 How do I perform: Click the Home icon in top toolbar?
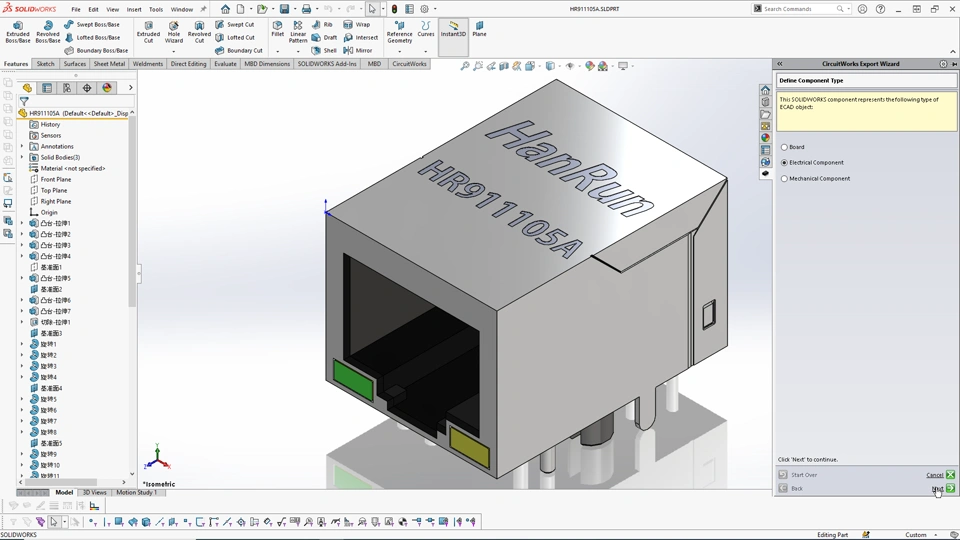225,9
